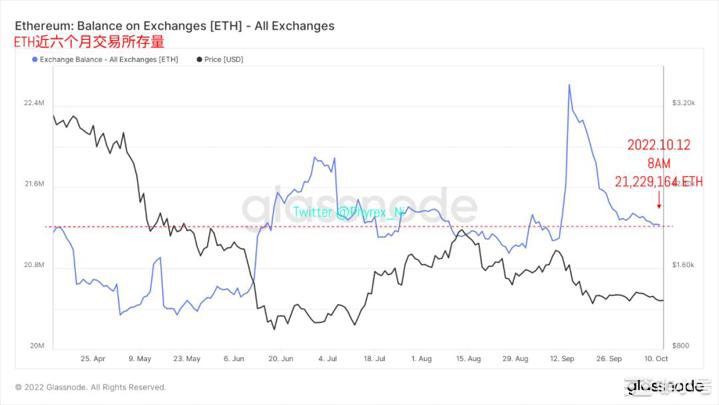Image resolution: width=719 pixels, height=405 pixels.
Task: Click the 10. Oct date on the x-axis
Action: (x=655, y=356)
